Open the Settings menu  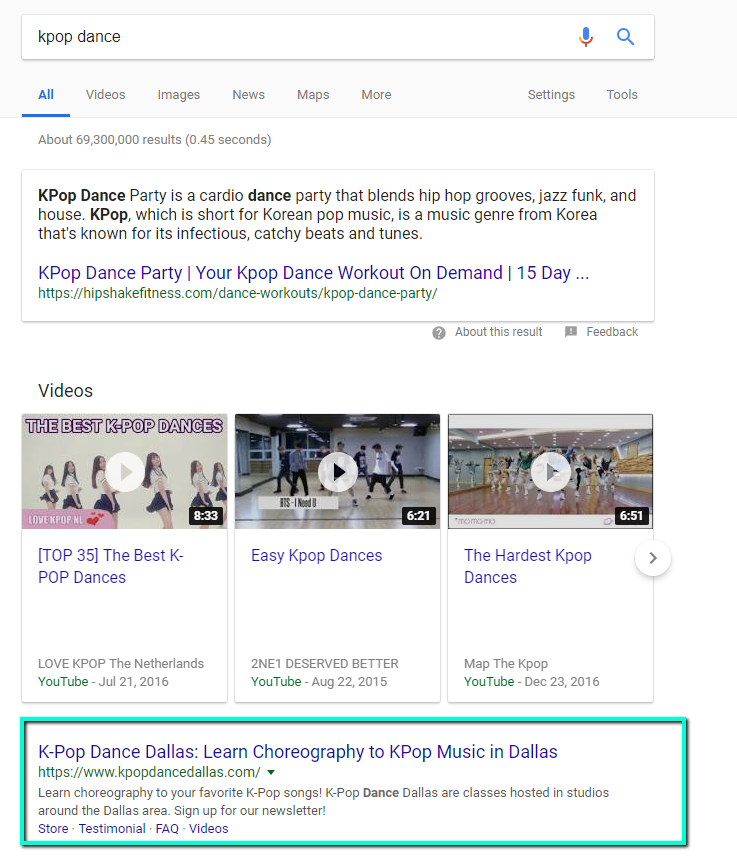551,95
